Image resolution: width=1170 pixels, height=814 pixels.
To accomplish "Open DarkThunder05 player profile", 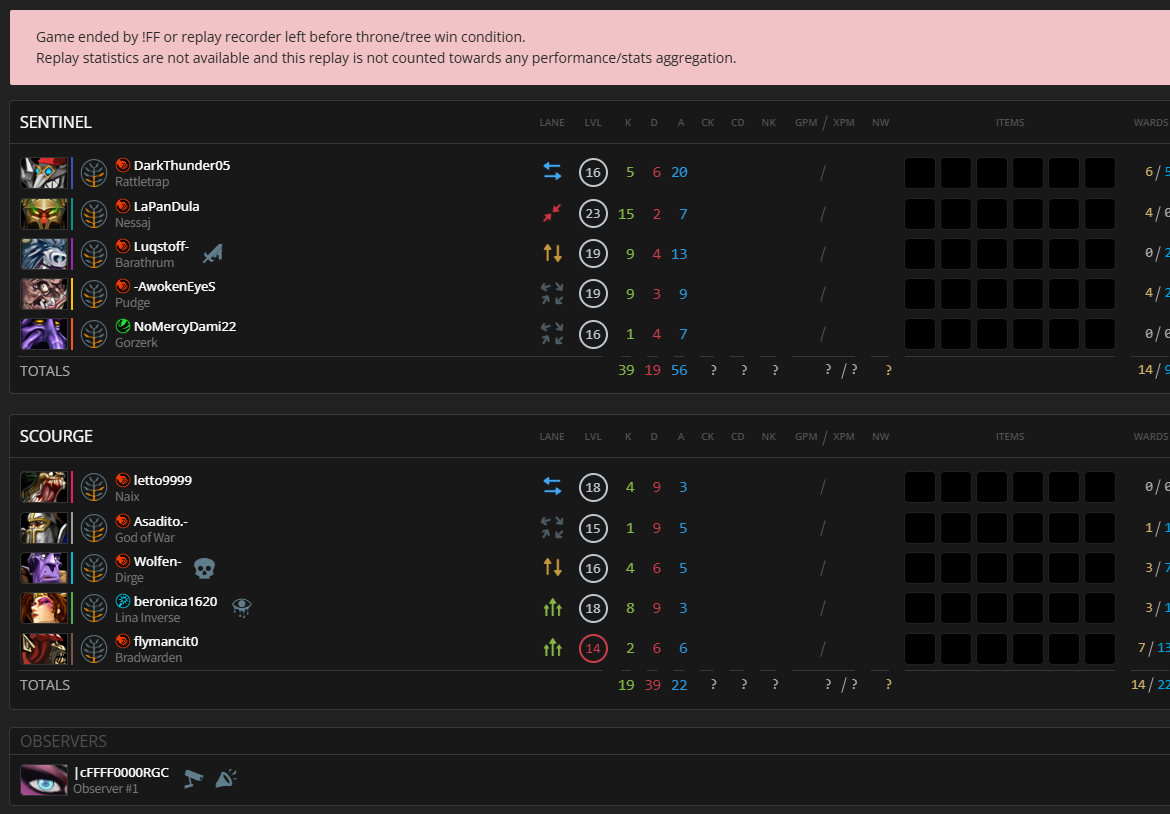I will click(181, 165).
